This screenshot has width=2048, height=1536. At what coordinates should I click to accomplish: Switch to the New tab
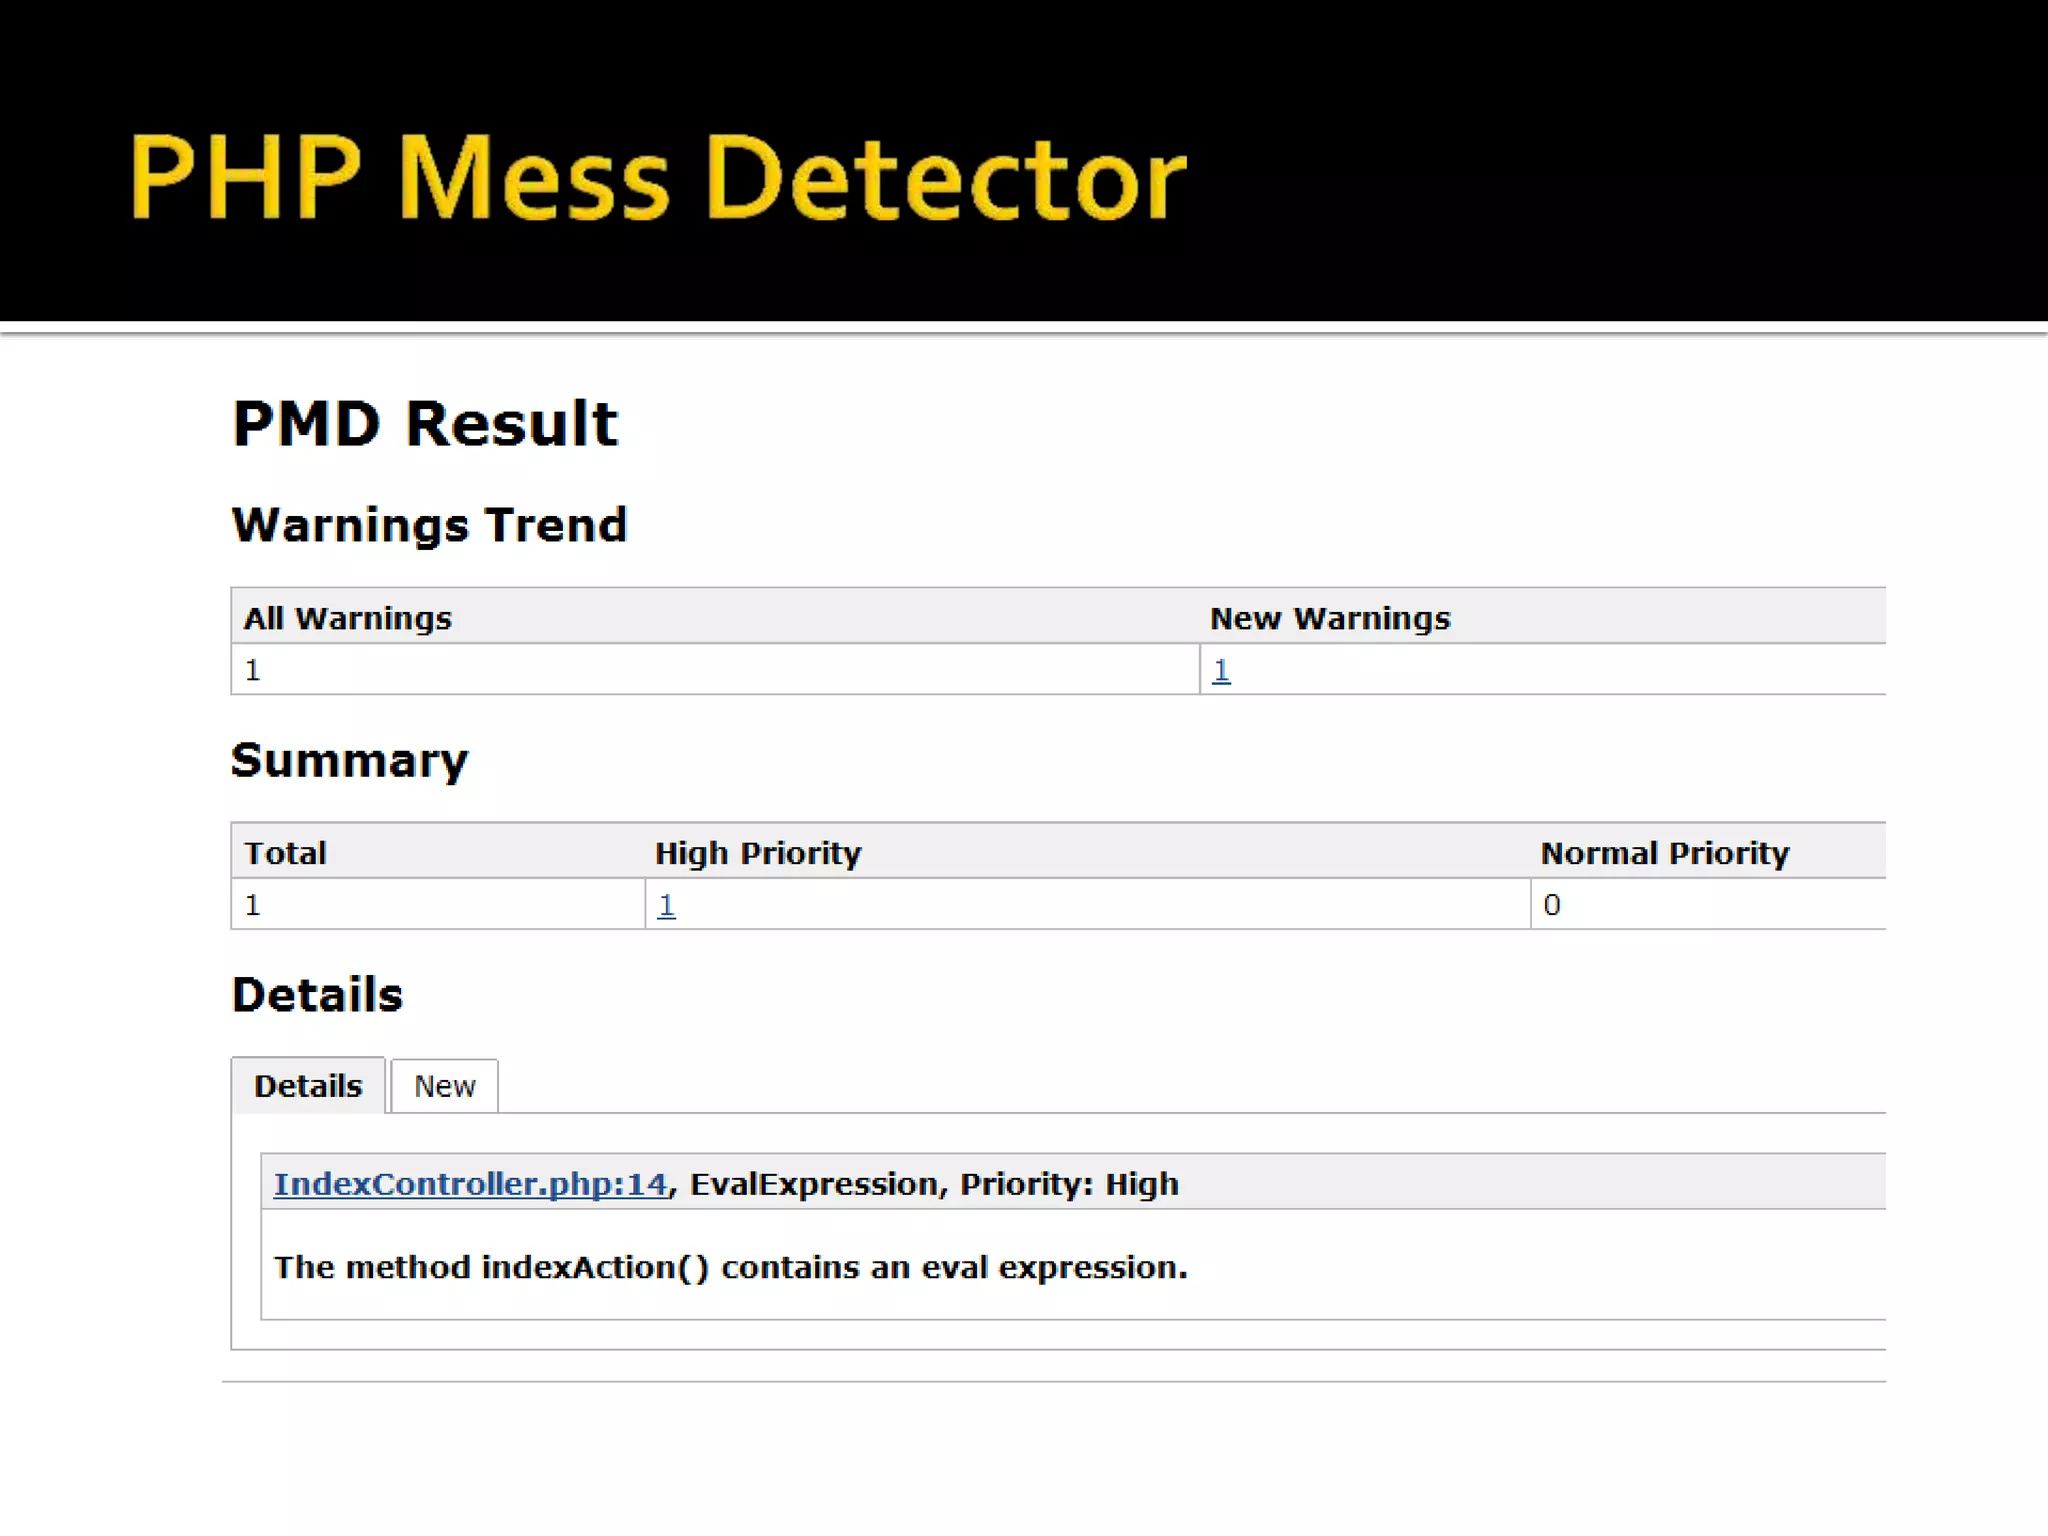(x=444, y=1086)
